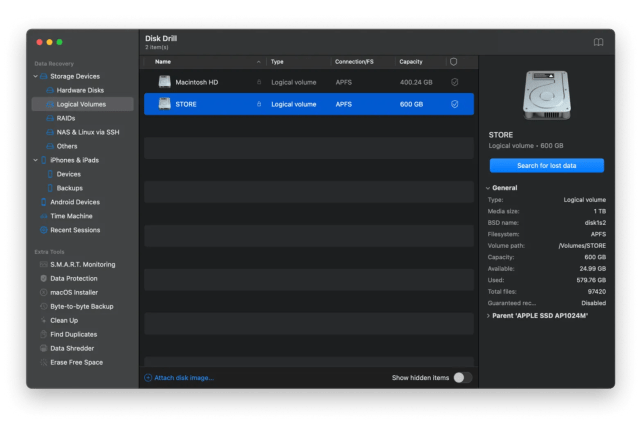Click the 1 TB media size value
The height and width of the screenshot is (427, 639).
coord(599,211)
